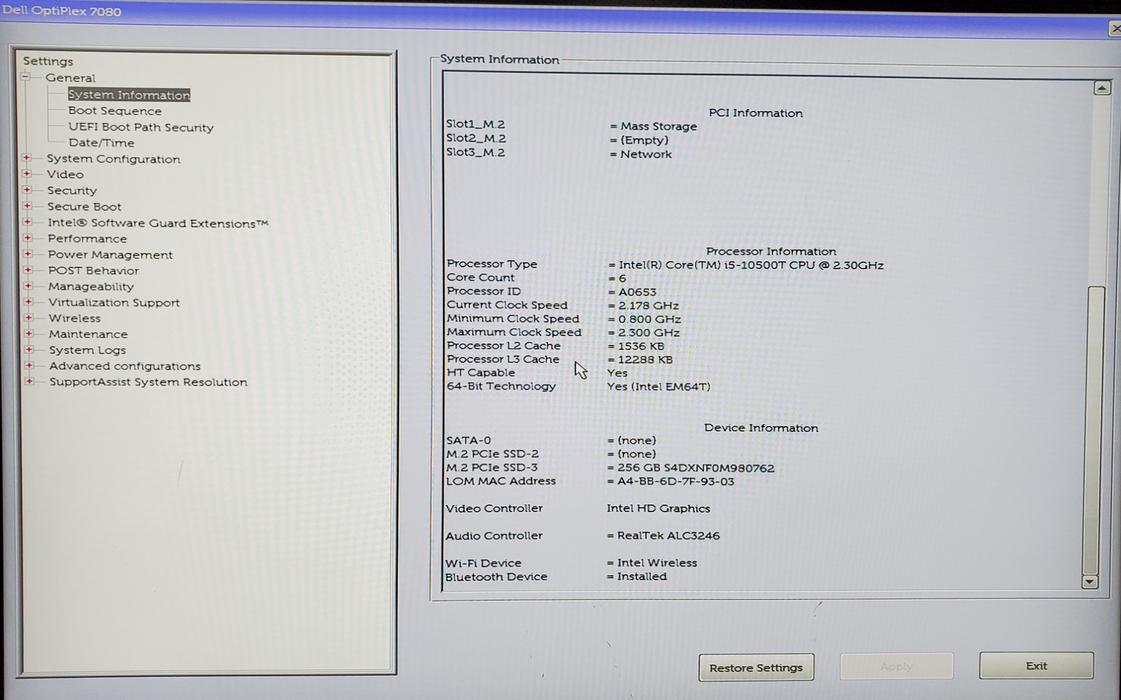Open the Boot Sequence settings
Viewport: 1121px width, 700px height.
[x=114, y=111]
